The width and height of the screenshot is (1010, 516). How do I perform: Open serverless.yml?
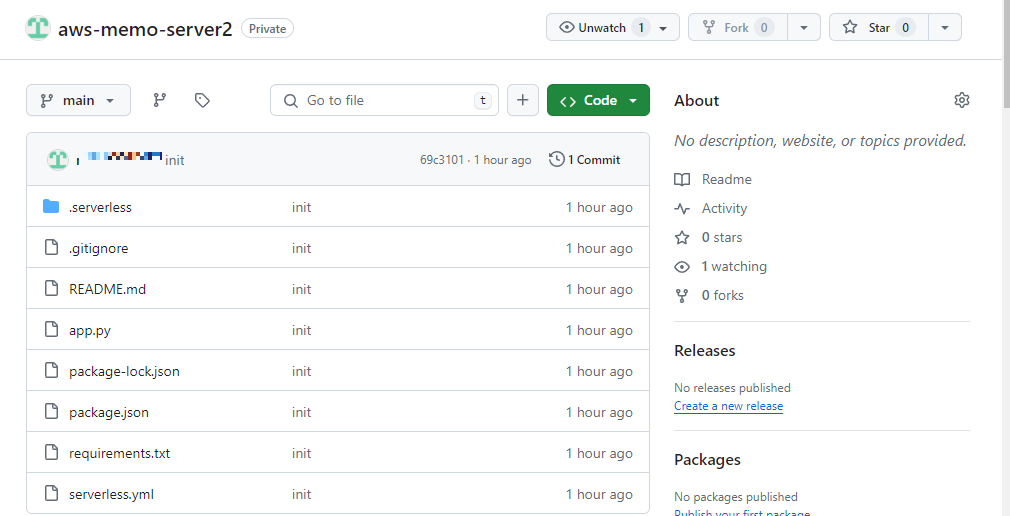coord(111,495)
